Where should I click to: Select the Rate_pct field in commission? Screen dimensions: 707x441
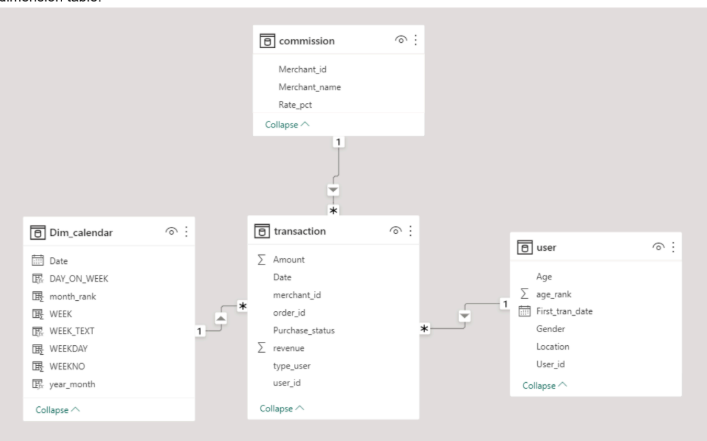[x=298, y=103]
